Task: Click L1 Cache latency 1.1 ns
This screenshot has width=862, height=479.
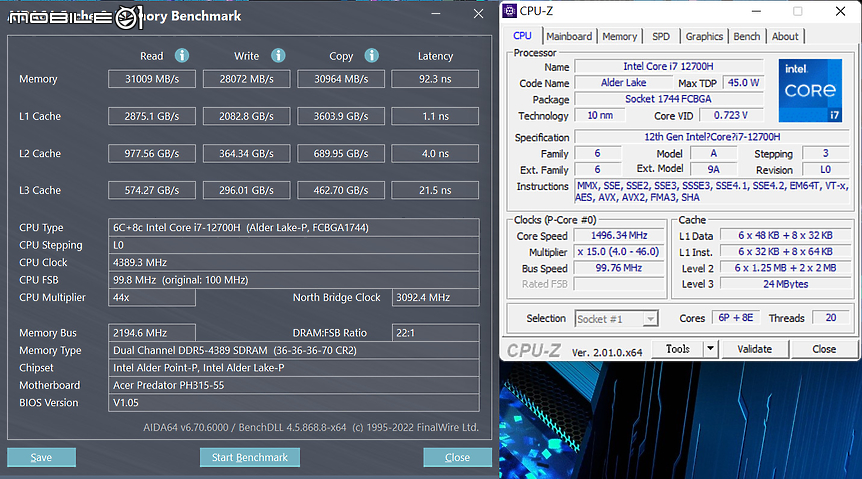Action: 435,116
